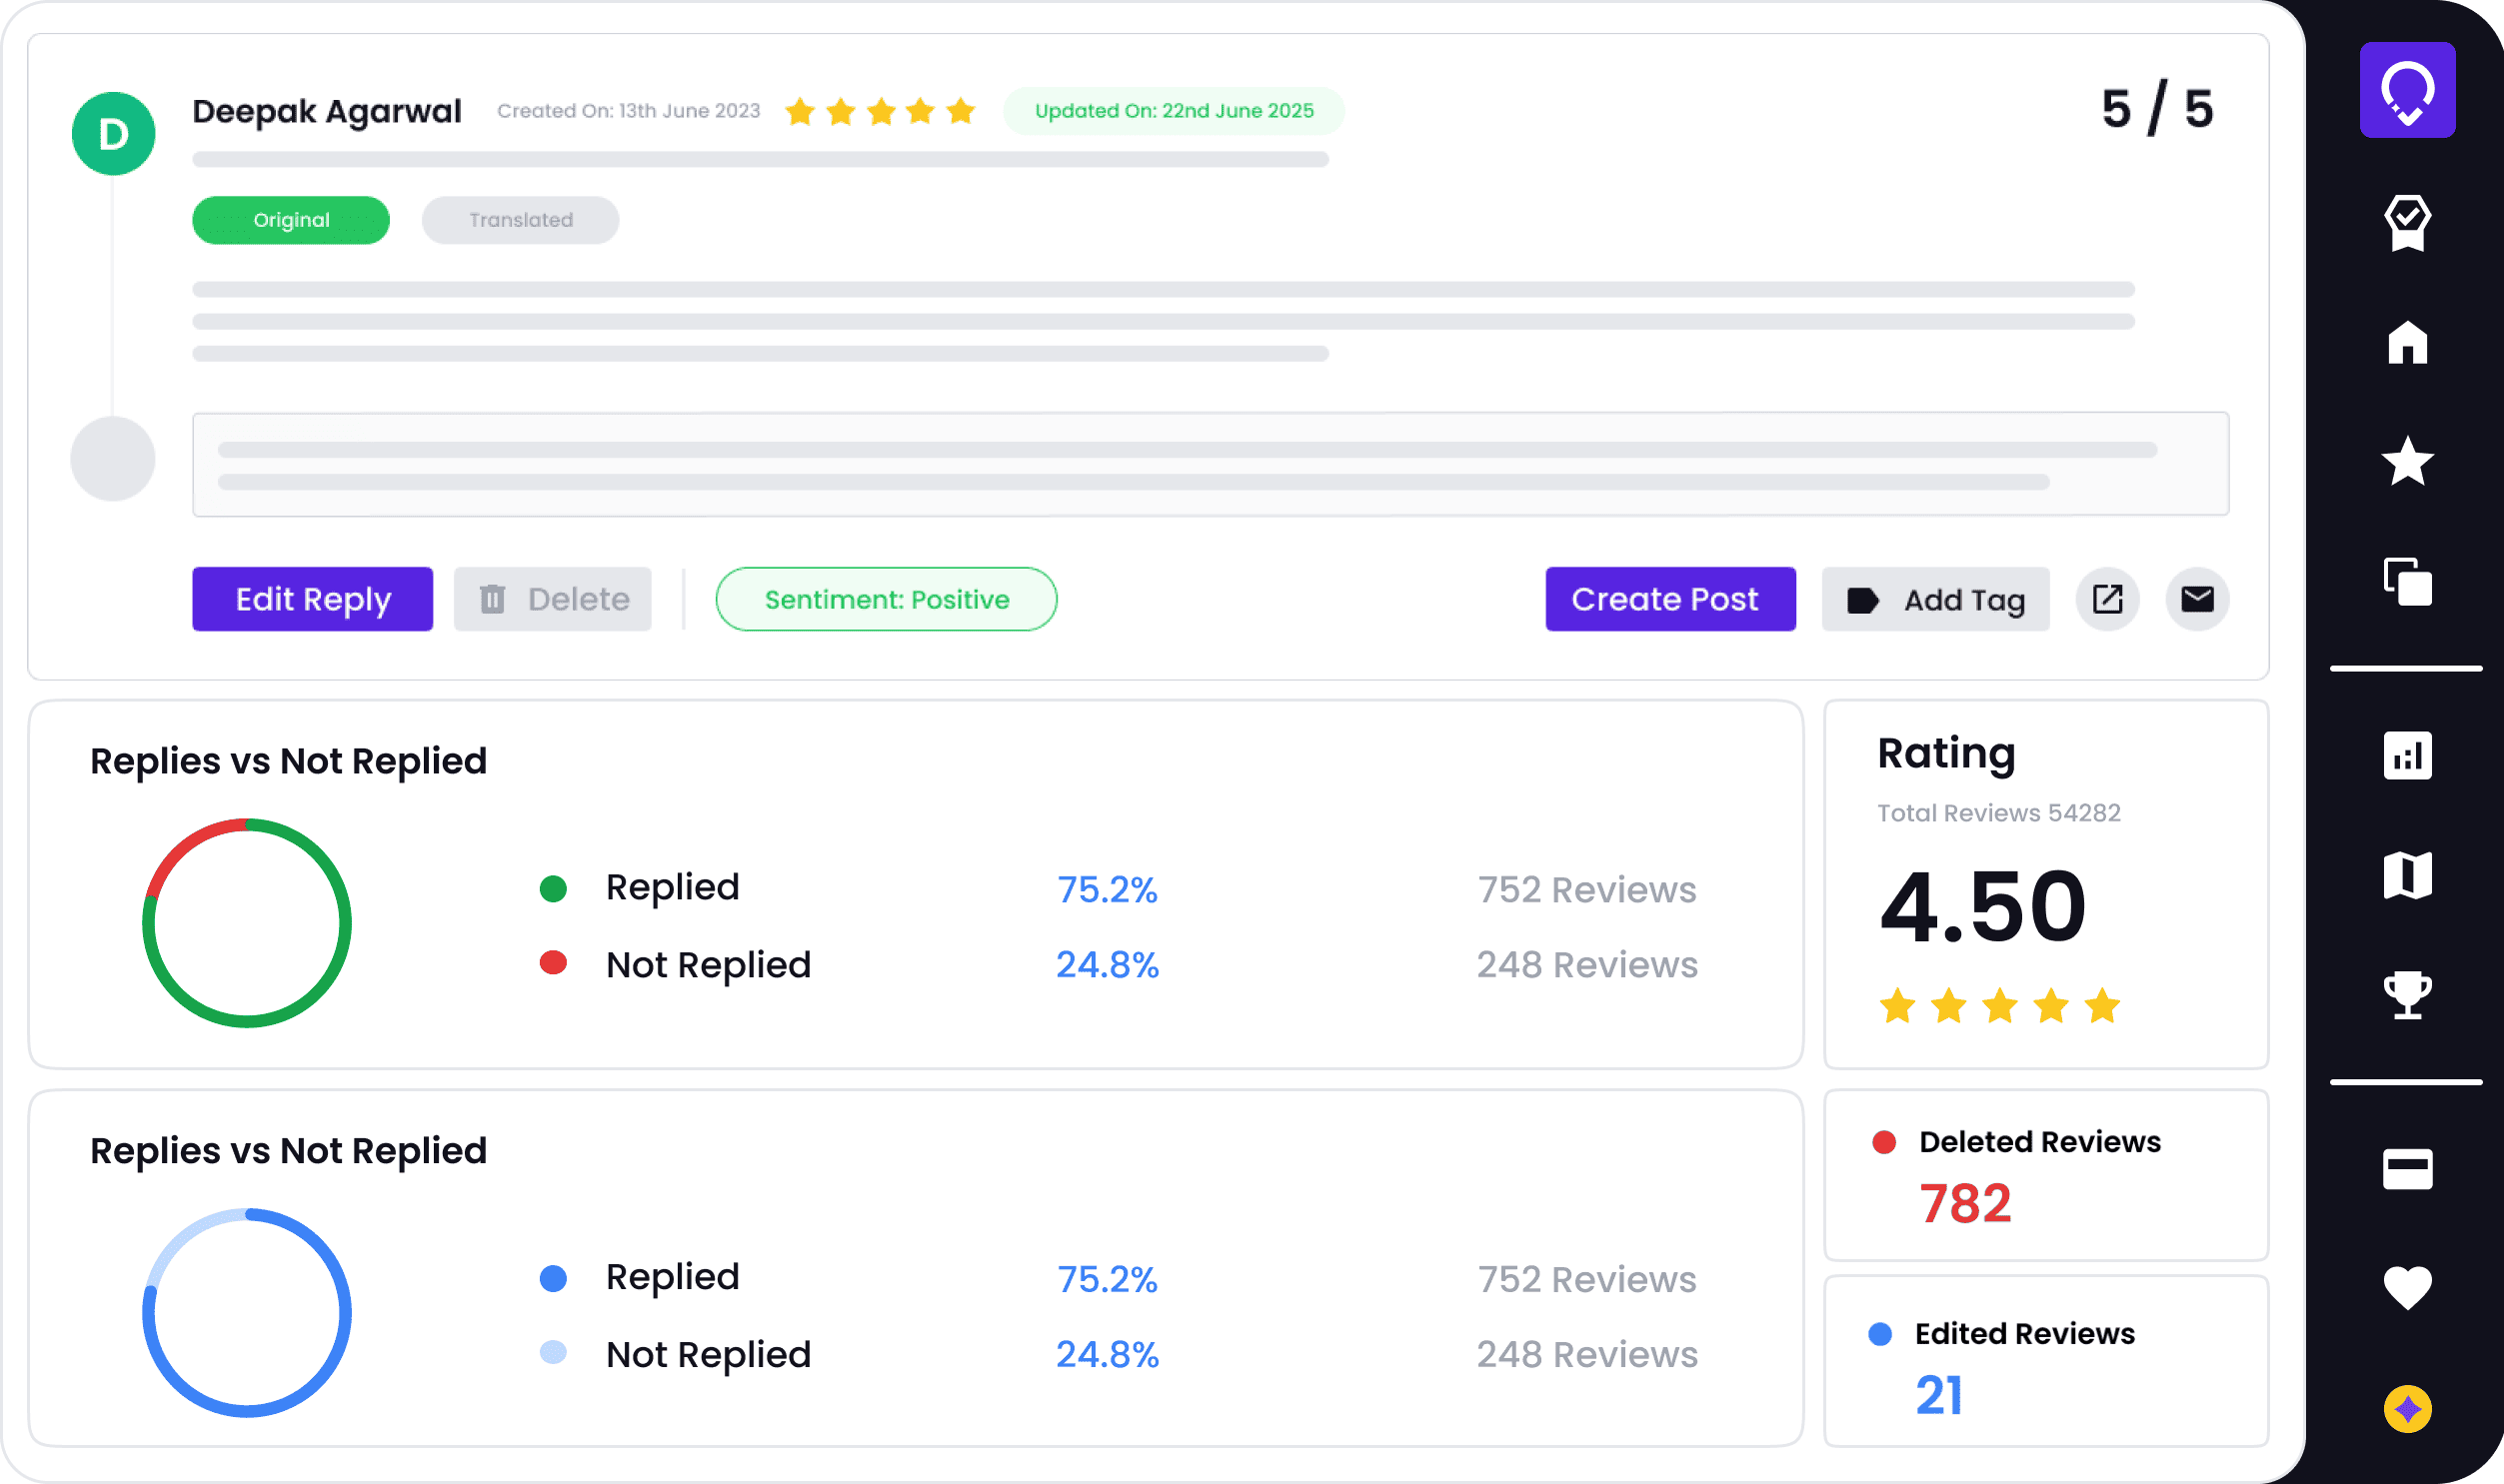
Task: Open the billing card sidebar icon
Action: click(2406, 1168)
